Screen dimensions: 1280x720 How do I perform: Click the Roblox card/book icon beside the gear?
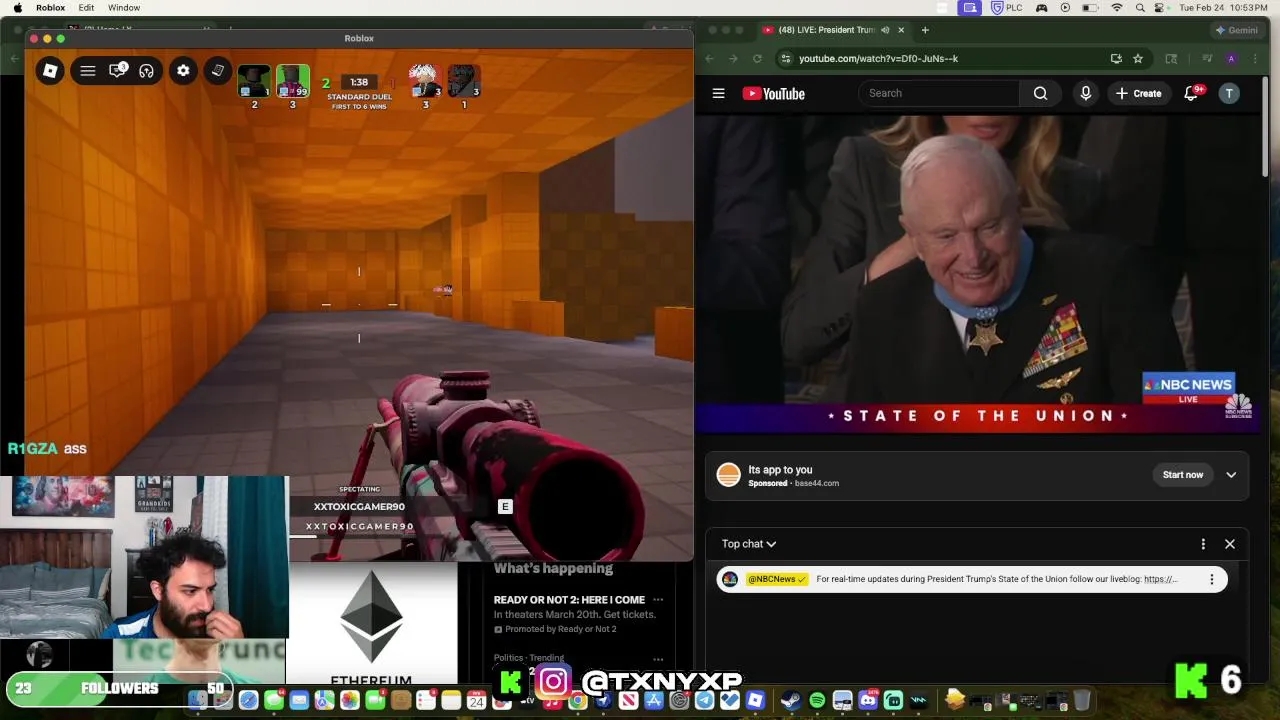[x=218, y=70]
